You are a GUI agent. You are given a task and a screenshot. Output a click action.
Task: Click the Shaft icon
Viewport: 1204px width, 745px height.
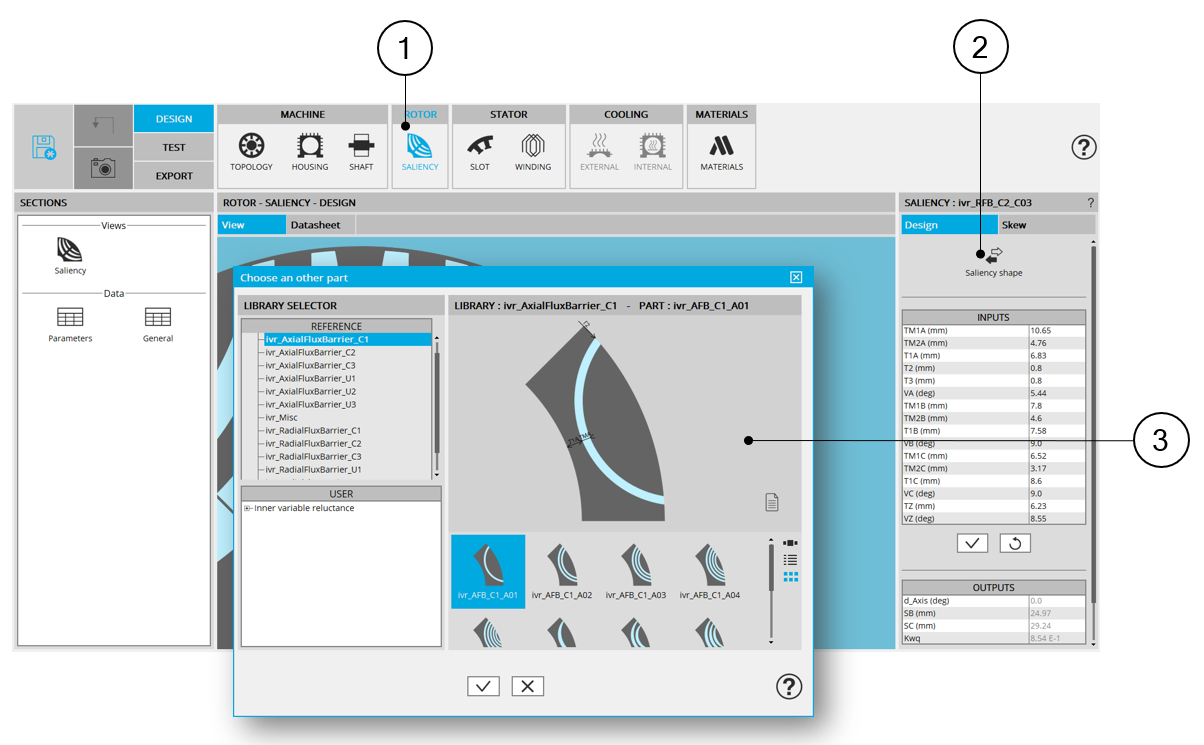point(361,150)
